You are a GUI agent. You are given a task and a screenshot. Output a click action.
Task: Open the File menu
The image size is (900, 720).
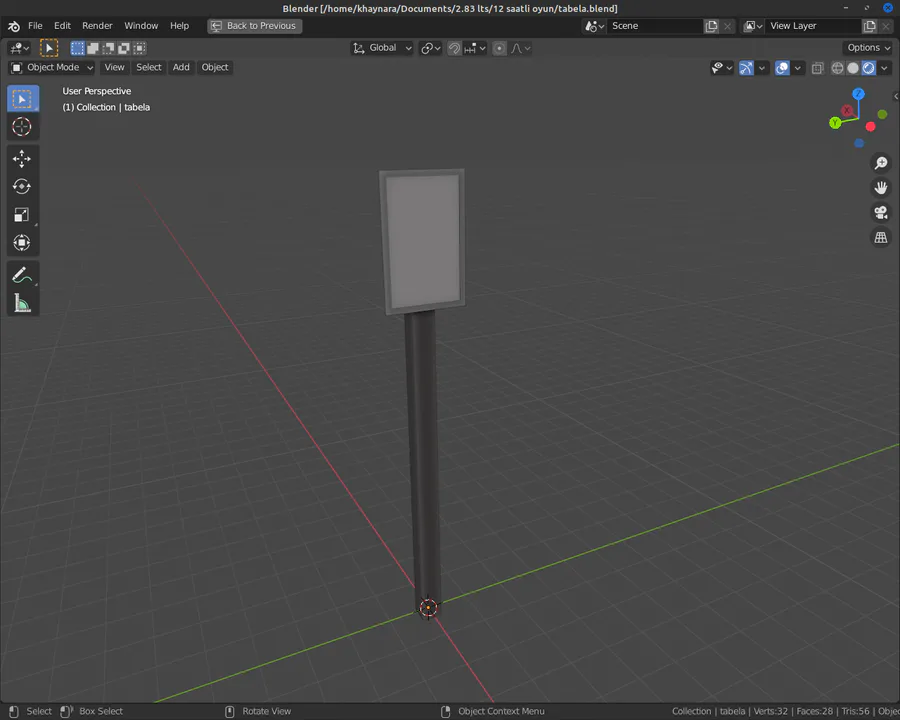click(x=35, y=26)
